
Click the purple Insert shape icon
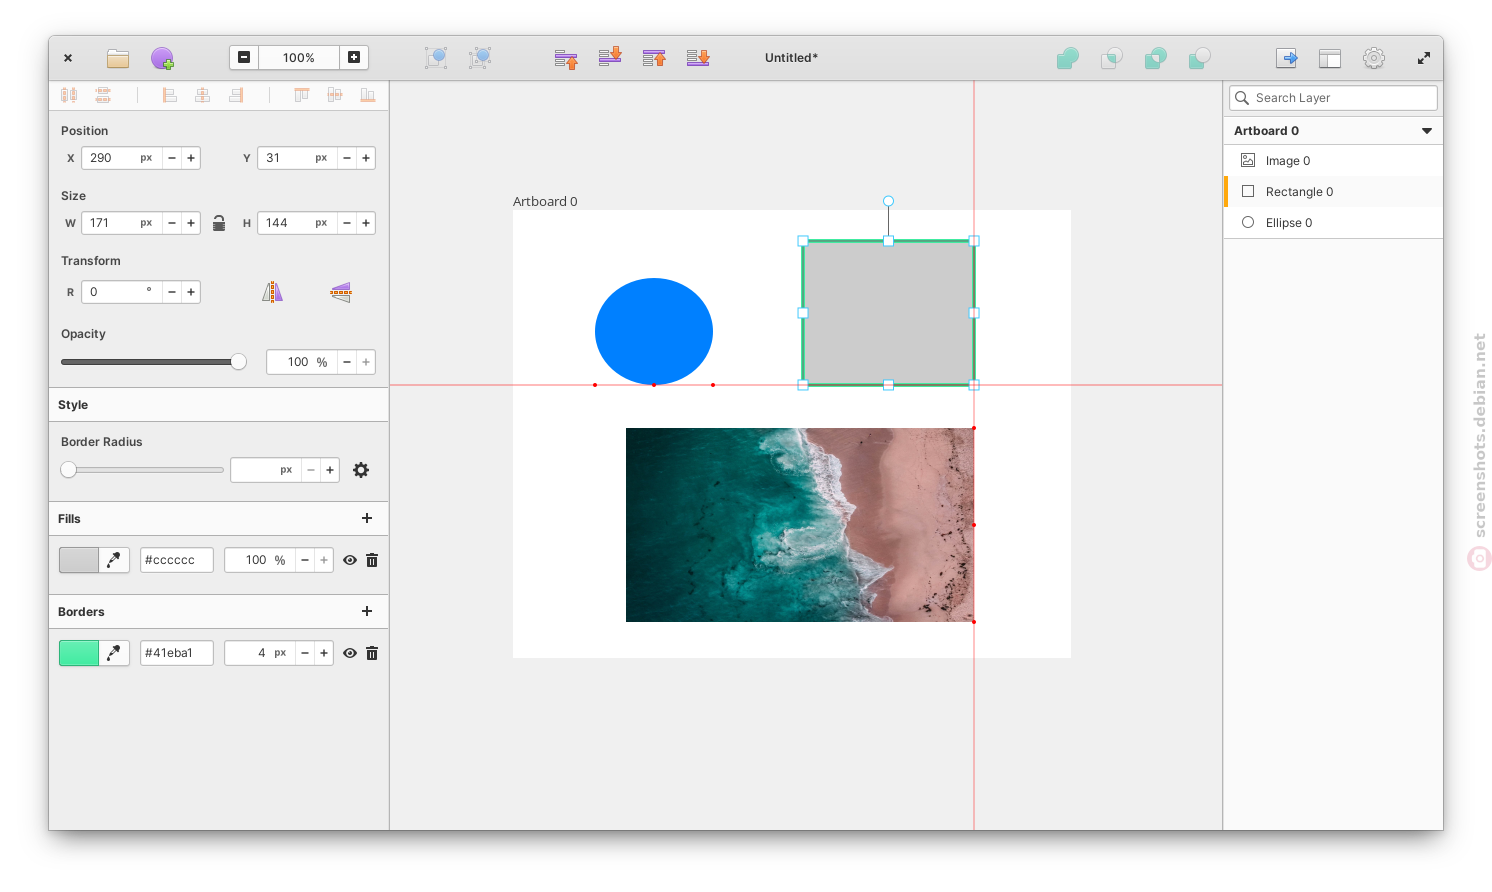(x=162, y=58)
